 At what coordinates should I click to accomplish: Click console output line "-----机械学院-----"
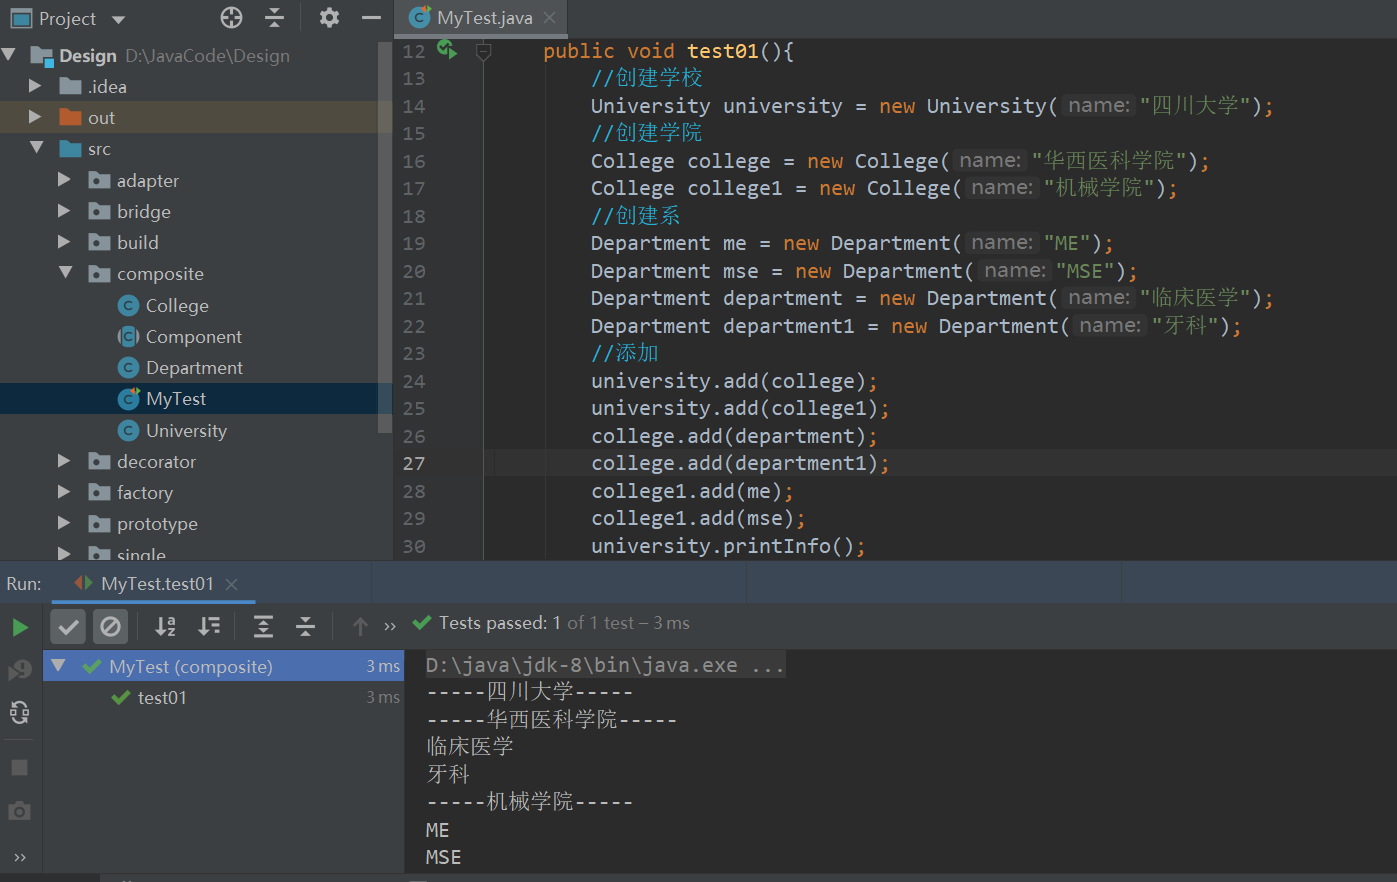[x=530, y=802]
